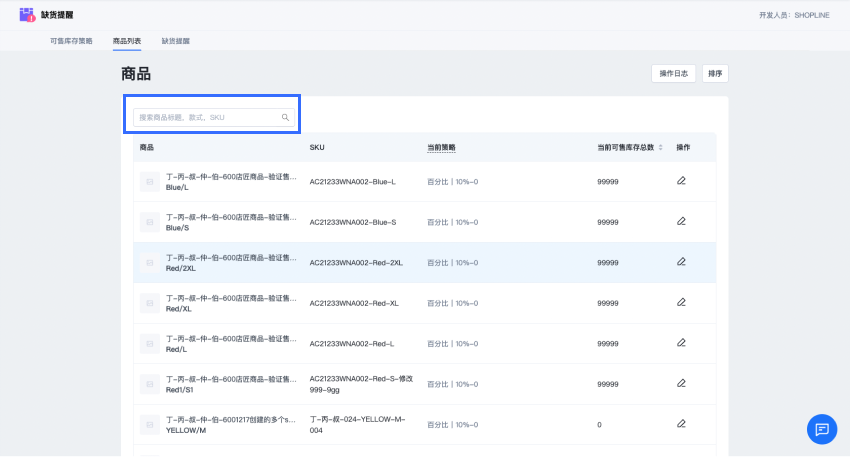Click the Red/L variant label
The image size is (850, 457).
coord(176,350)
